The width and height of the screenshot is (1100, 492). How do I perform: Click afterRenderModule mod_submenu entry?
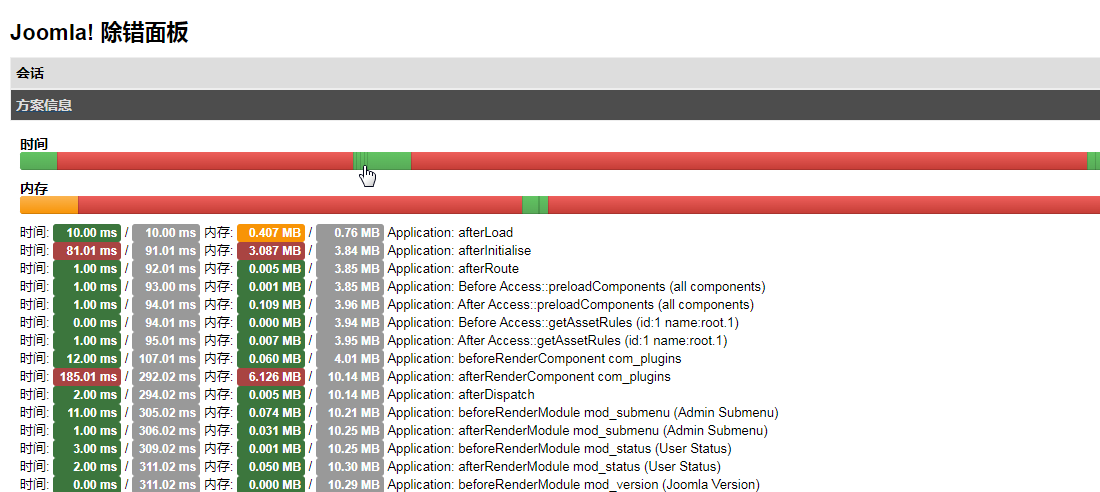[x=577, y=431]
